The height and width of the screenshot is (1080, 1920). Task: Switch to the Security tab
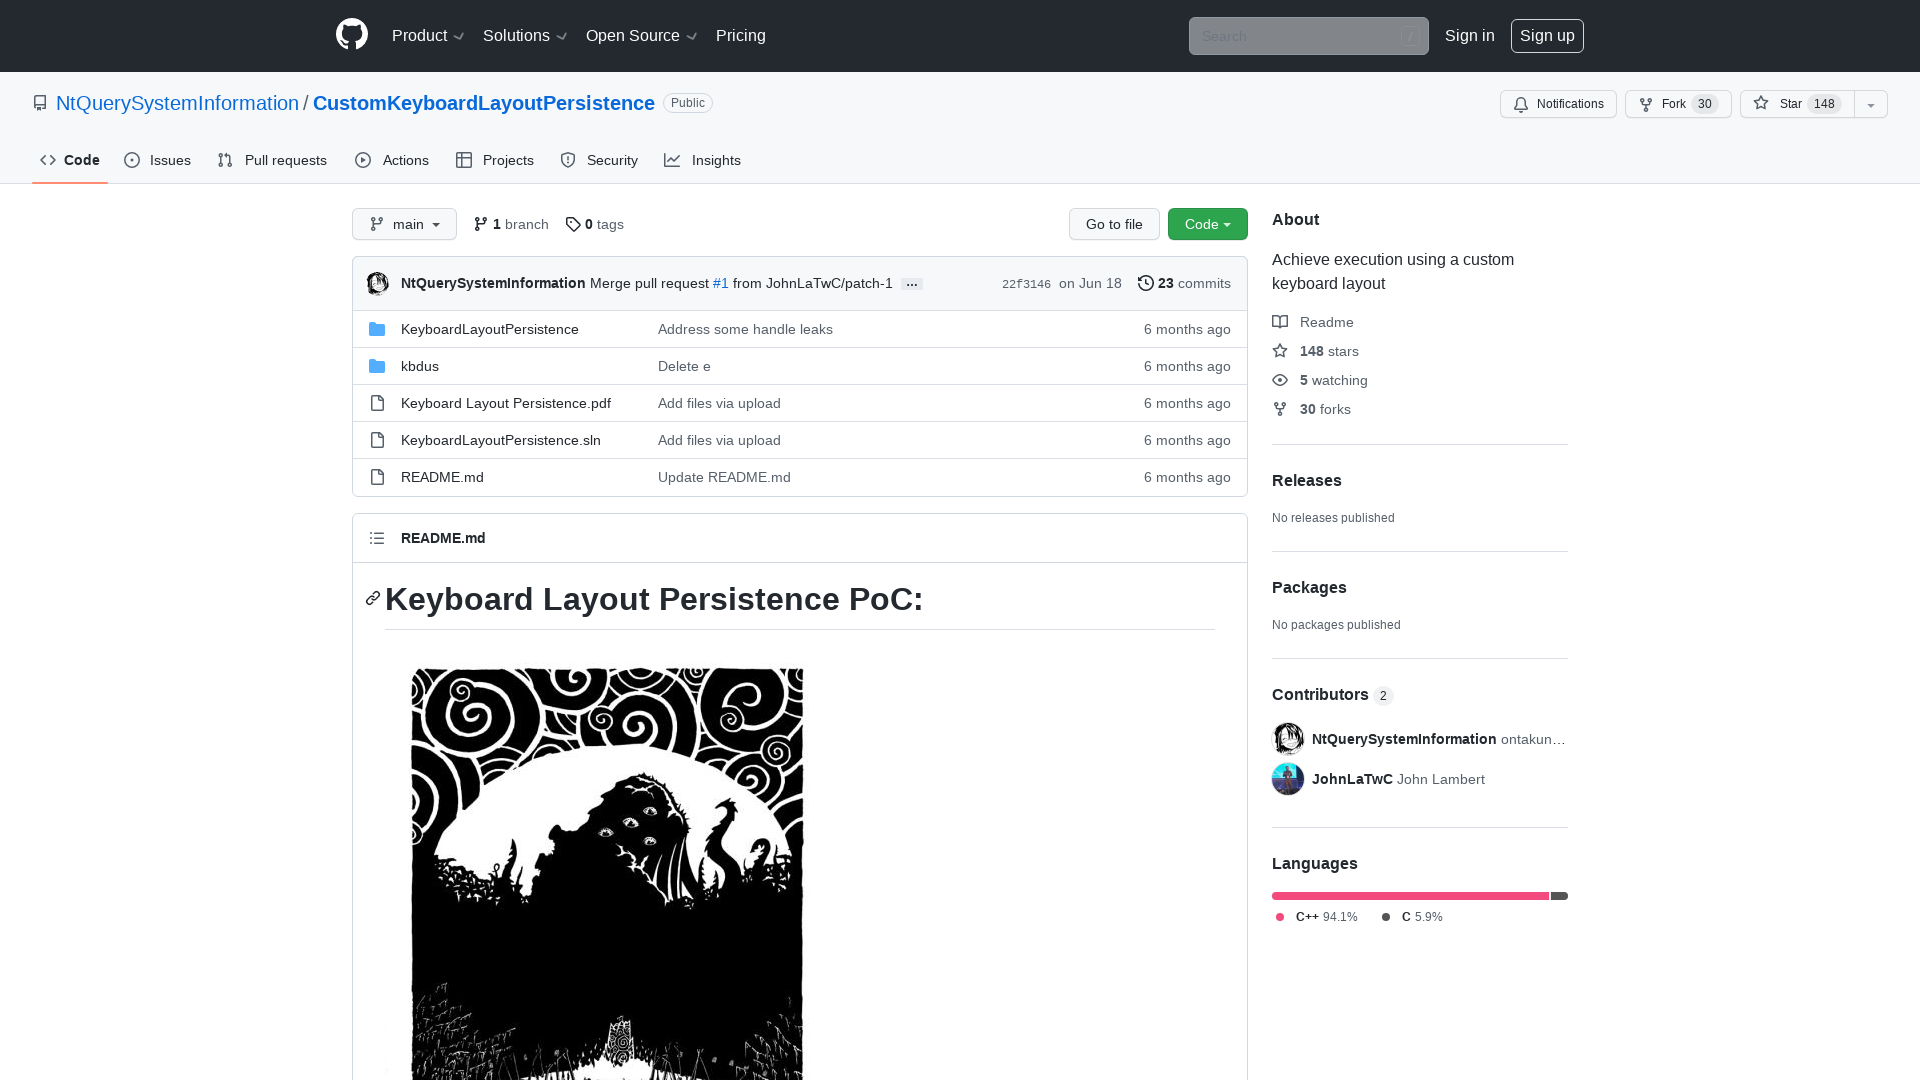[x=599, y=160]
